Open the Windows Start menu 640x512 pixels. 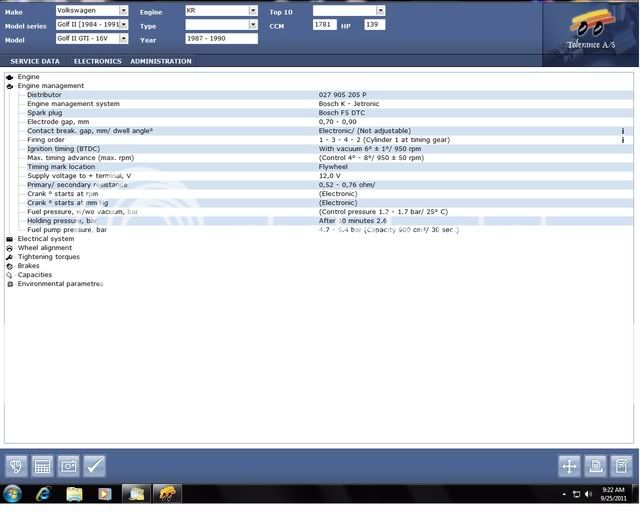(x=12, y=494)
